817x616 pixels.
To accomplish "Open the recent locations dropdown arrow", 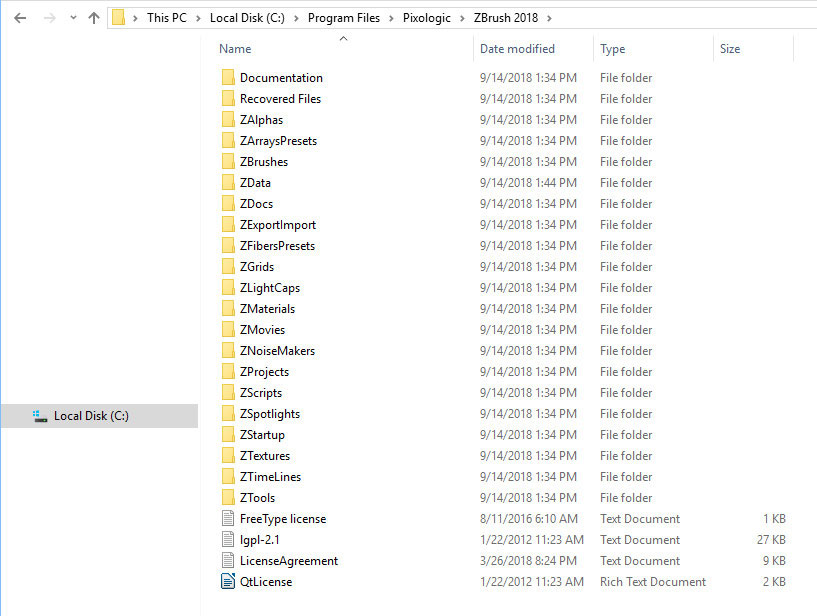I will (x=73, y=18).
